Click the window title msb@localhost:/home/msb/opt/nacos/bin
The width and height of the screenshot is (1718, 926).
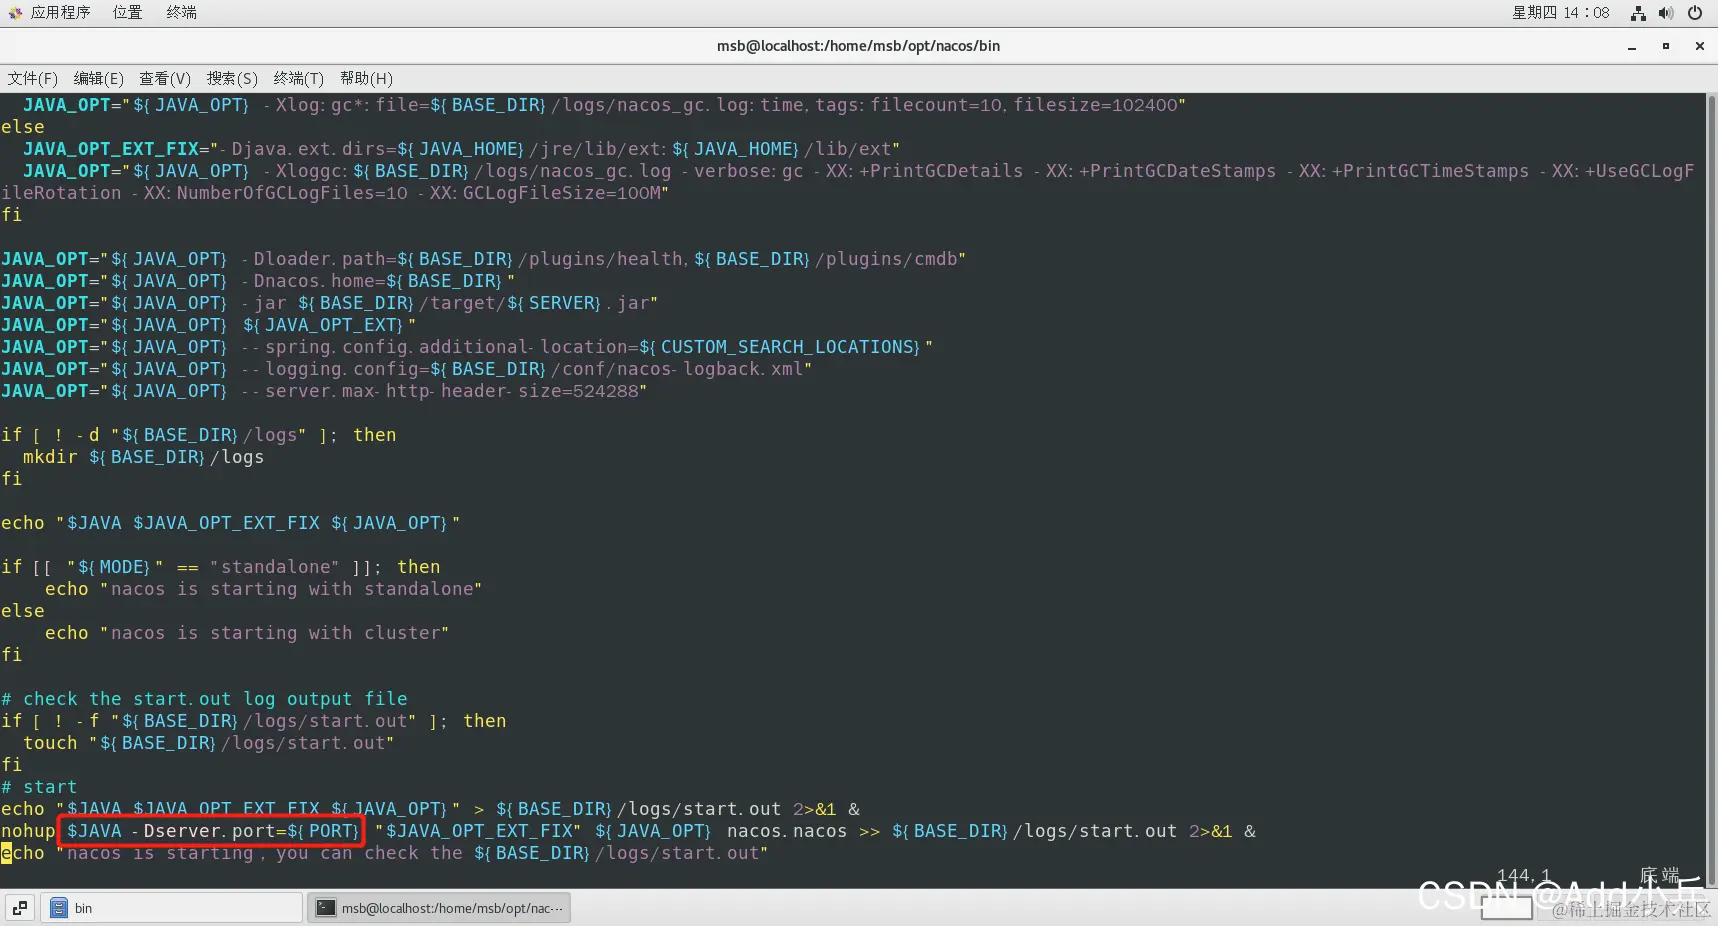point(858,46)
